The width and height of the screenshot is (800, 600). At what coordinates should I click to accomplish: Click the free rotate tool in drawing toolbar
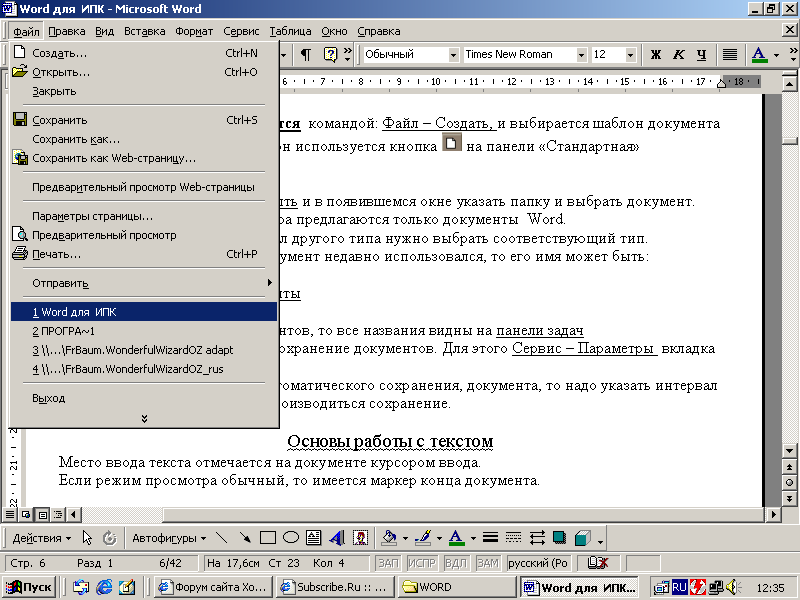110,538
